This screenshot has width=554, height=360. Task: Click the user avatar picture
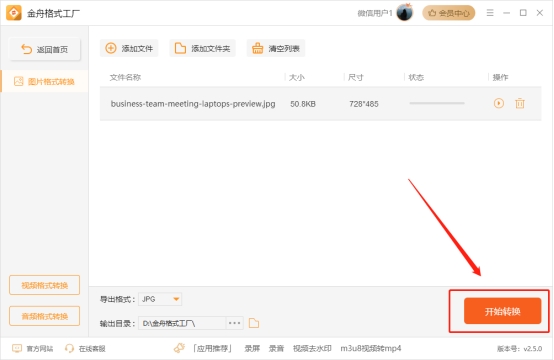tap(405, 13)
